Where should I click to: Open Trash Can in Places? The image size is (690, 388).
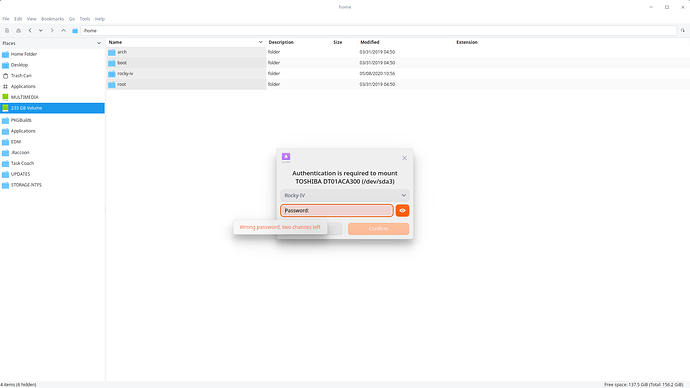[x=21, y=76]
